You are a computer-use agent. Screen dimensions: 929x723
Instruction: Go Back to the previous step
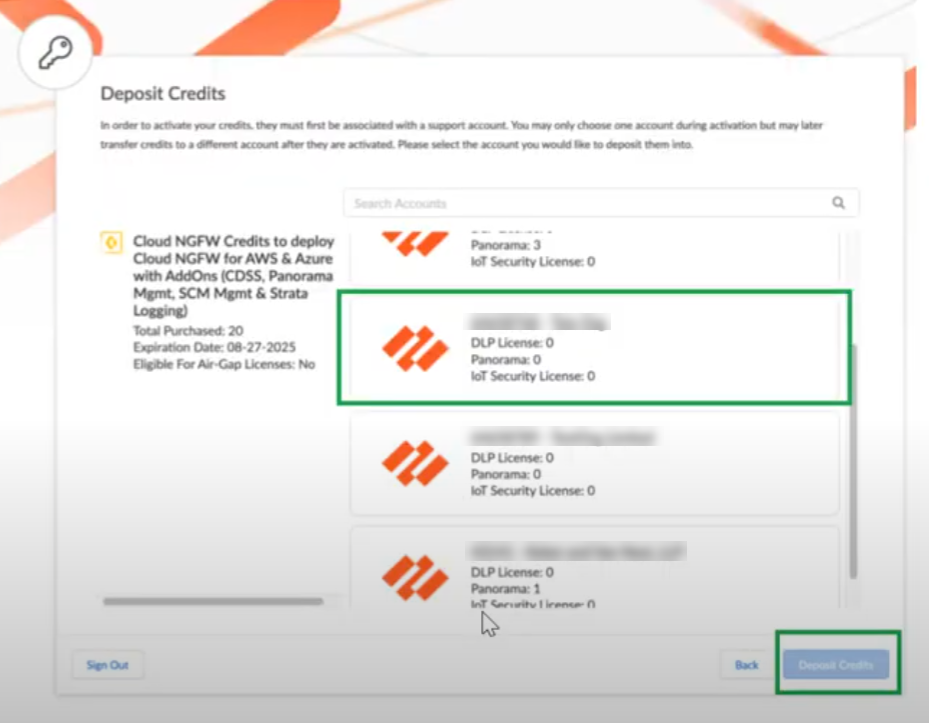(x=747, y=664)
